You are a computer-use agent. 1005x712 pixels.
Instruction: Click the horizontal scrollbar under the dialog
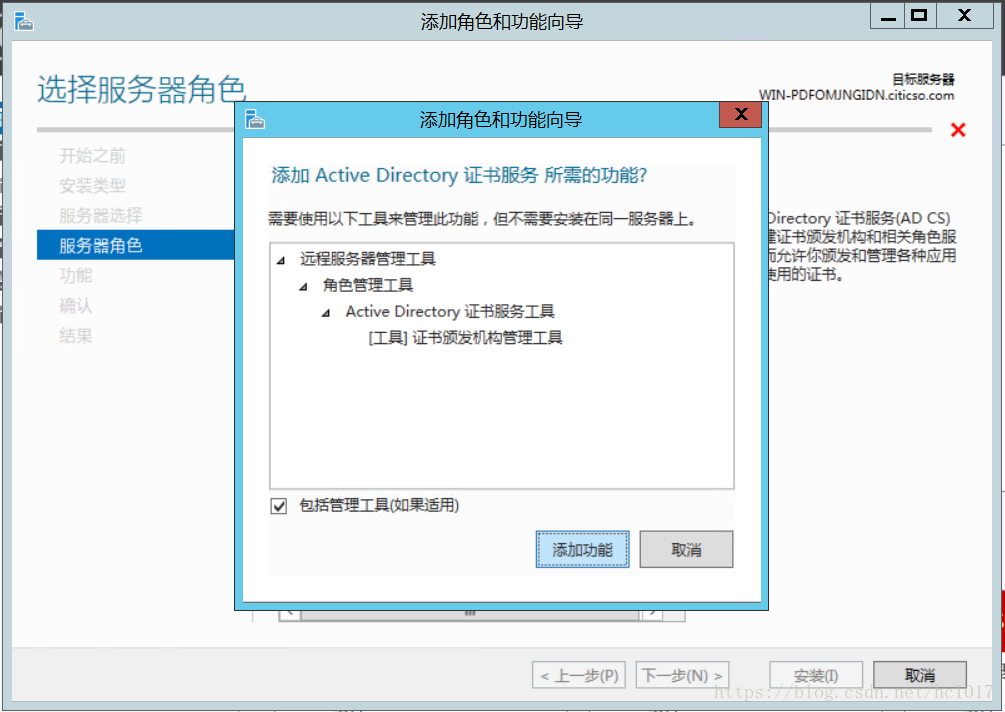click(470, 615)
